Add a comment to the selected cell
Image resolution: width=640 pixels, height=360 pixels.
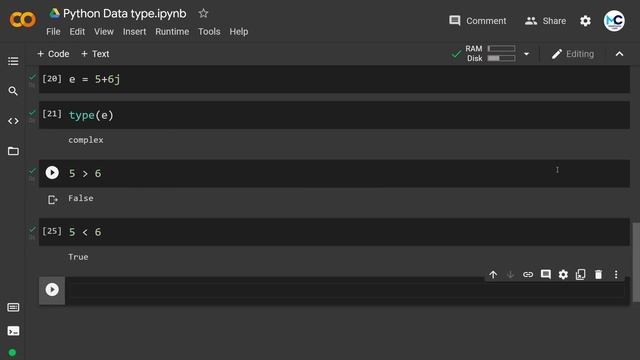[546, 275]
